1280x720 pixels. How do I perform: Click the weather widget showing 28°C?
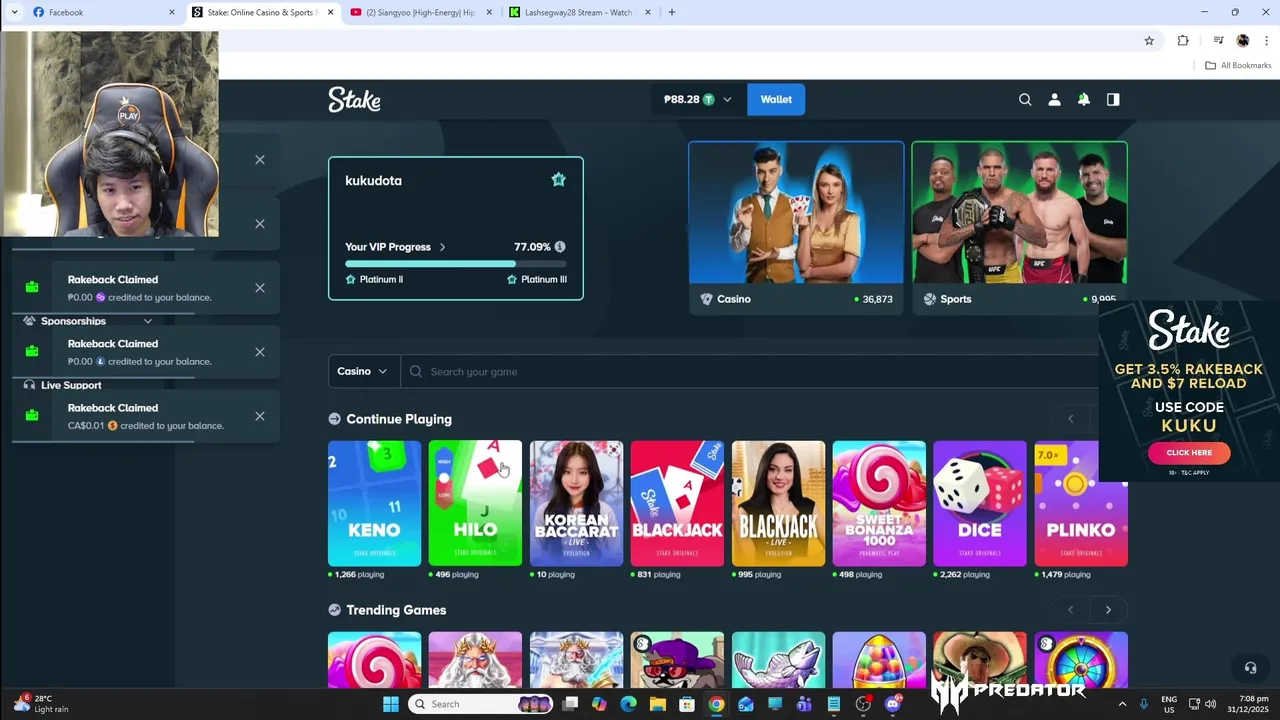[x=42, y=704]
